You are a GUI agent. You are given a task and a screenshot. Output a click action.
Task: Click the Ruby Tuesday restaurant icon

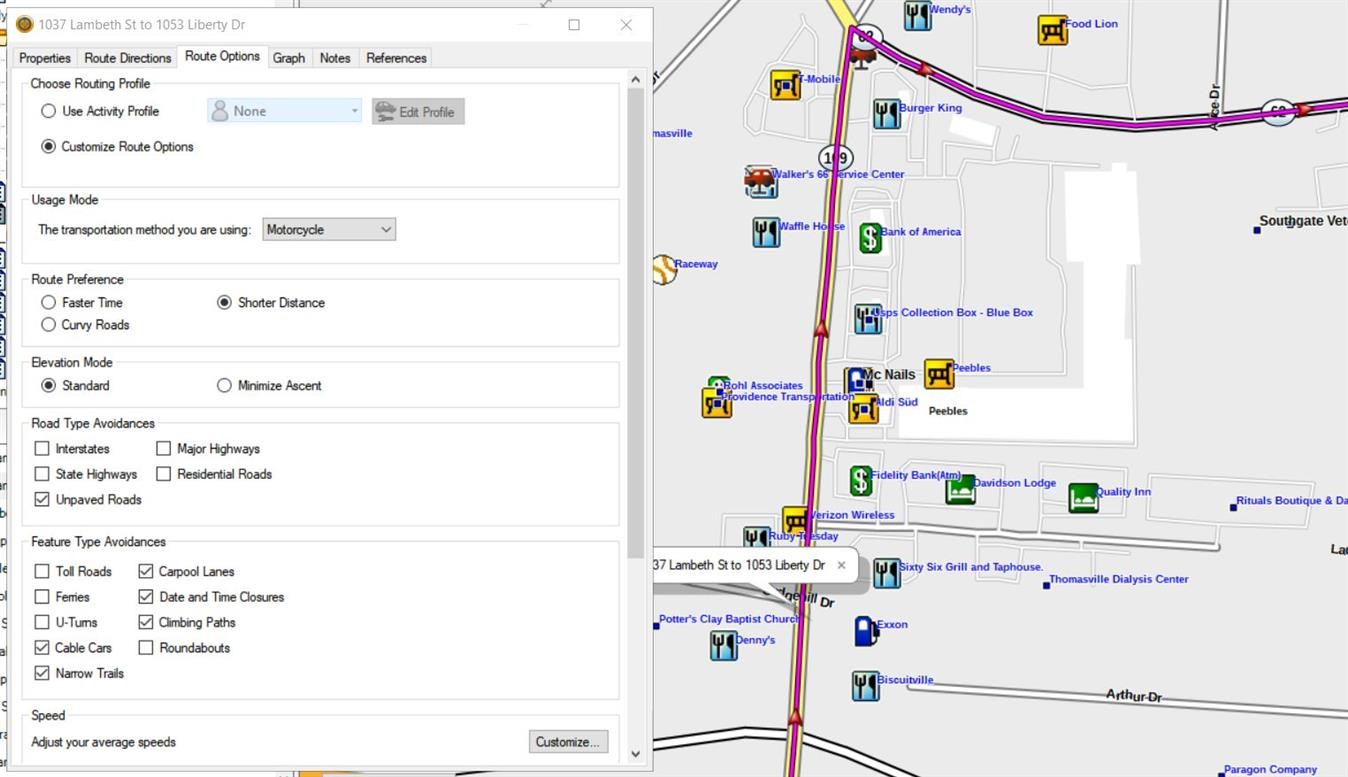(757, 538)
